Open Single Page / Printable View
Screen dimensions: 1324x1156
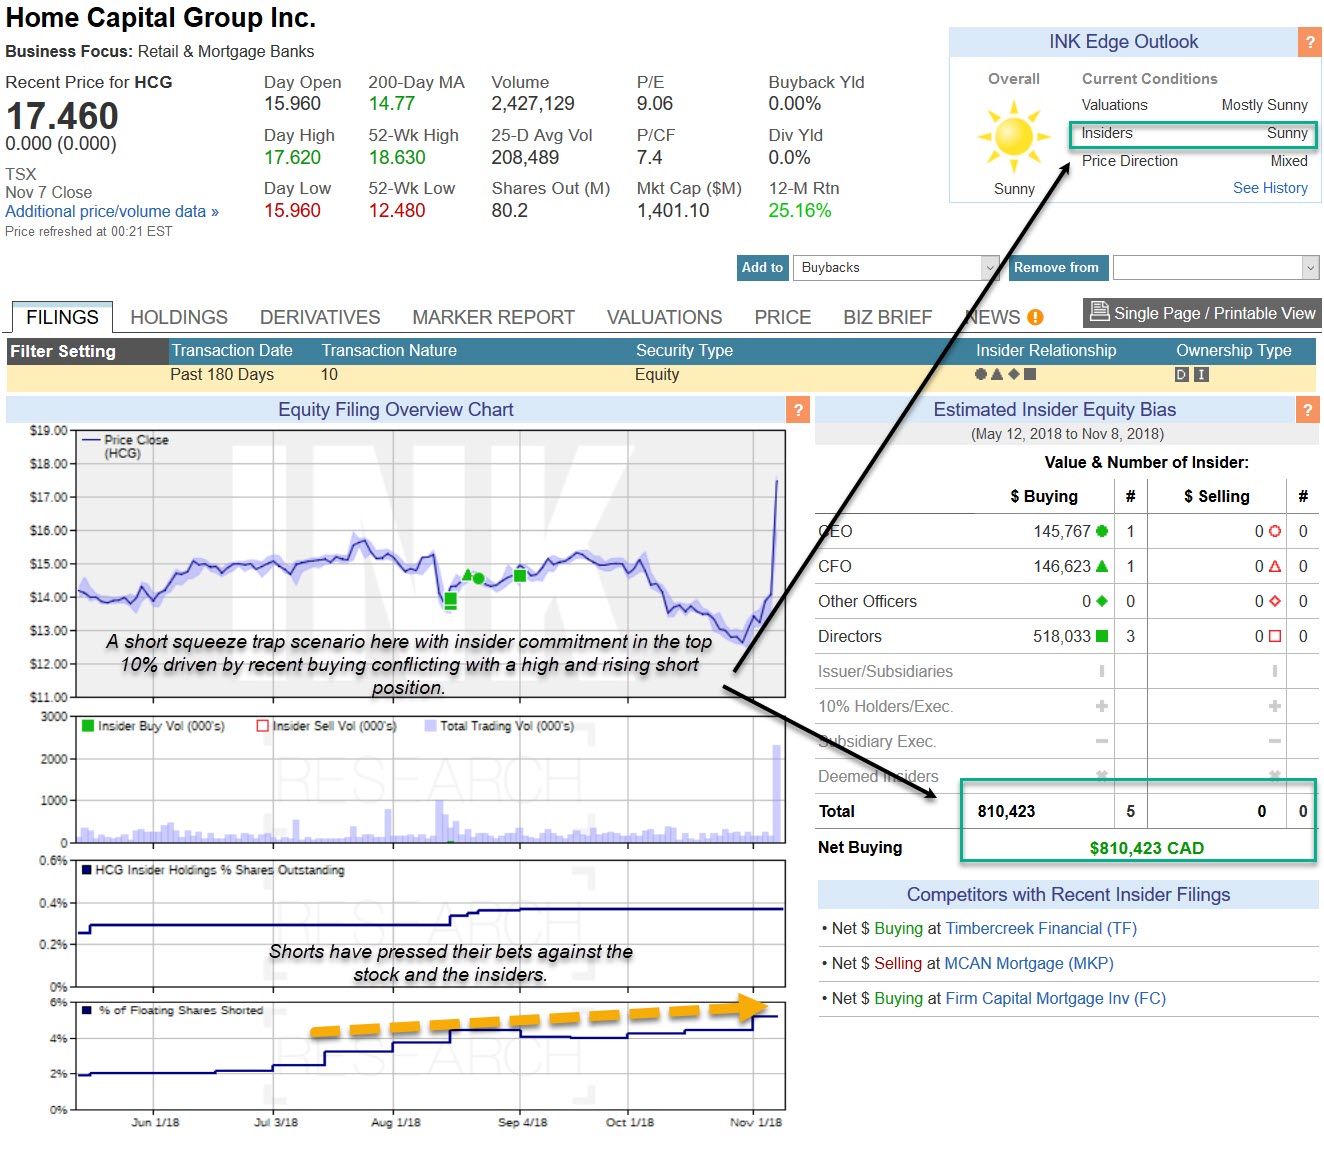pos(1202,313)
